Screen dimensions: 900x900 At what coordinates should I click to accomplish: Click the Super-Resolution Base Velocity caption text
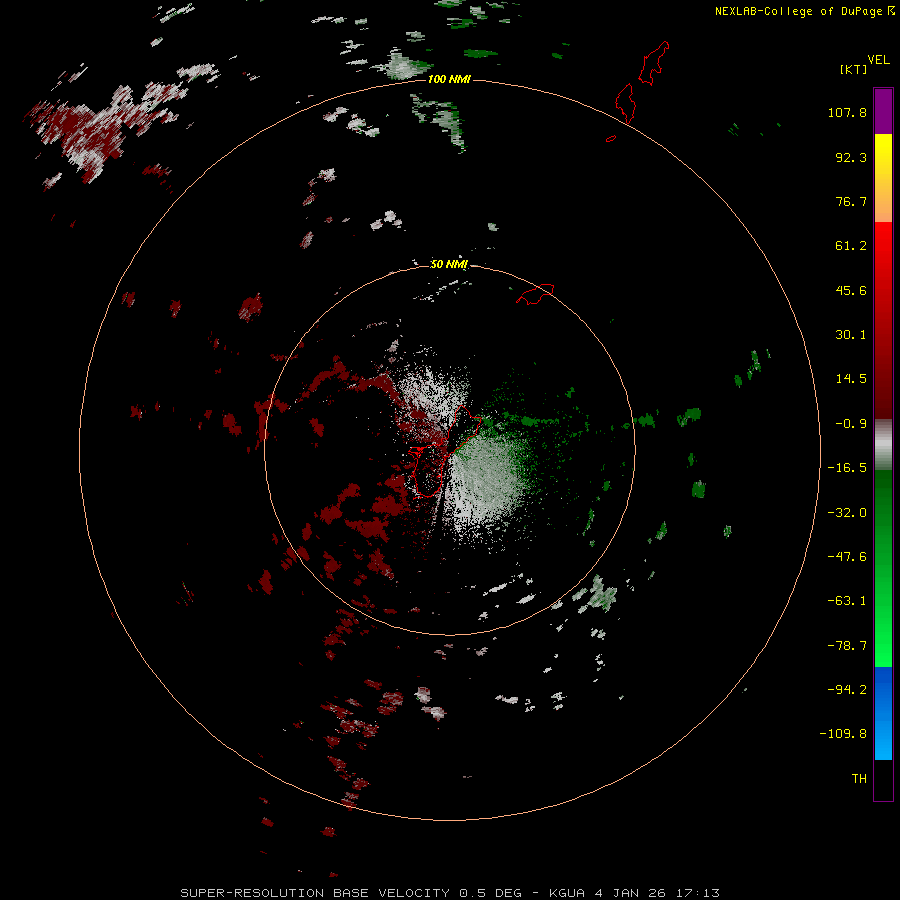click(449, 893)
